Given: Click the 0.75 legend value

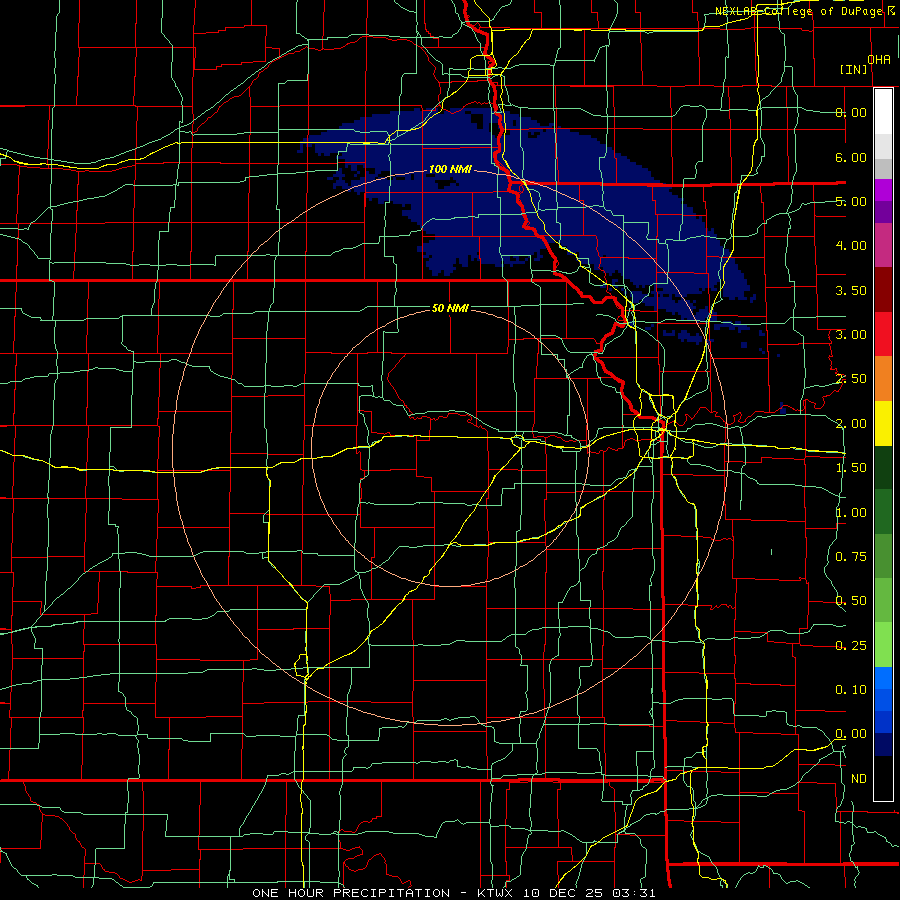Looking at the screenshot, I should click(x=851, y=557).
